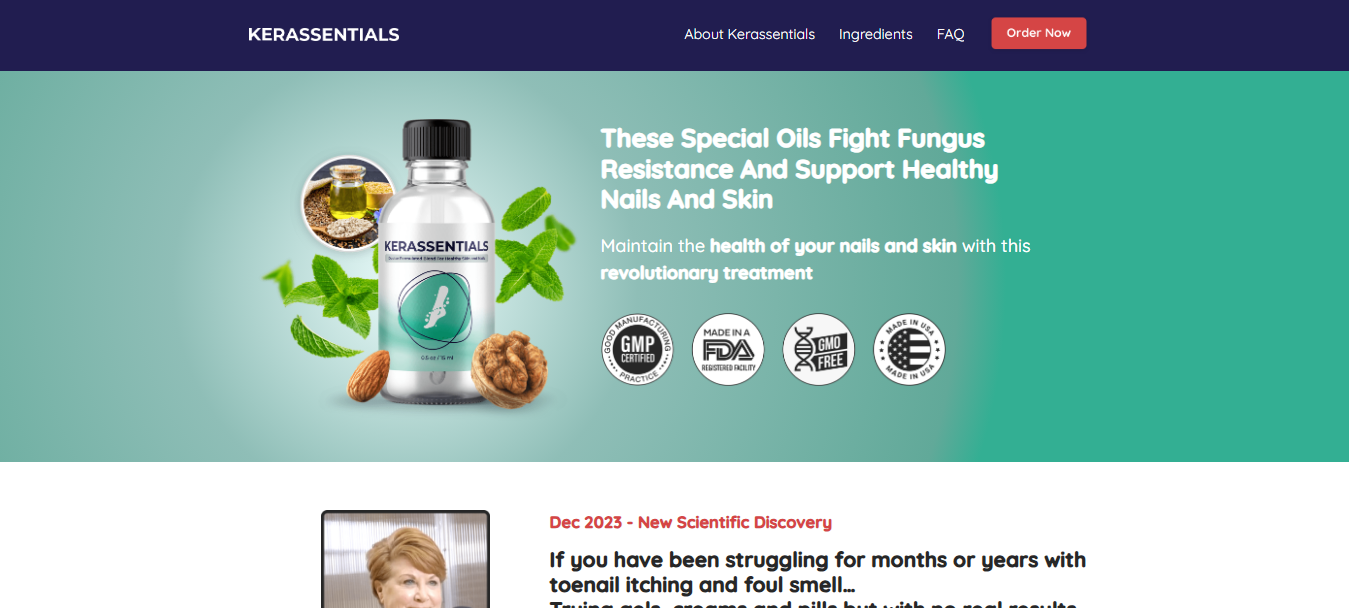This screenshot has width=1349, height=608.
Task: Click the circular oil jar ingredients image
Action: click(348, 204)
